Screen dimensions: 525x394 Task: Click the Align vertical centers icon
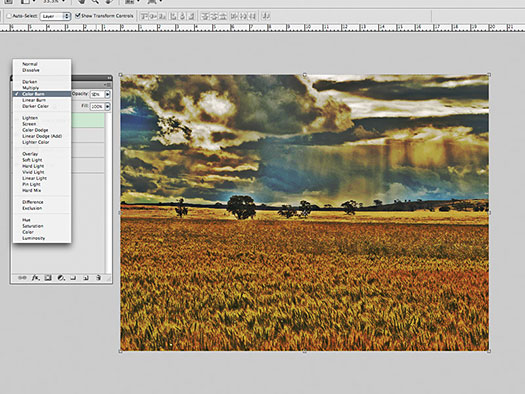[x=153, y=16]
